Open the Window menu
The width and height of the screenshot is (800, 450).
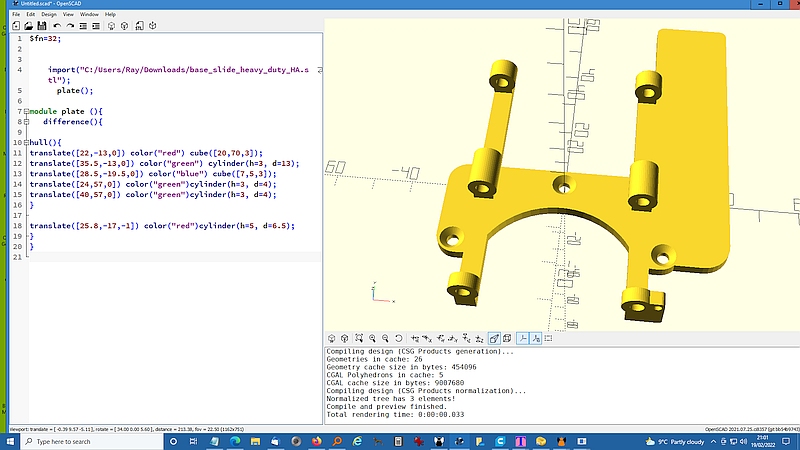coord(89,15)
